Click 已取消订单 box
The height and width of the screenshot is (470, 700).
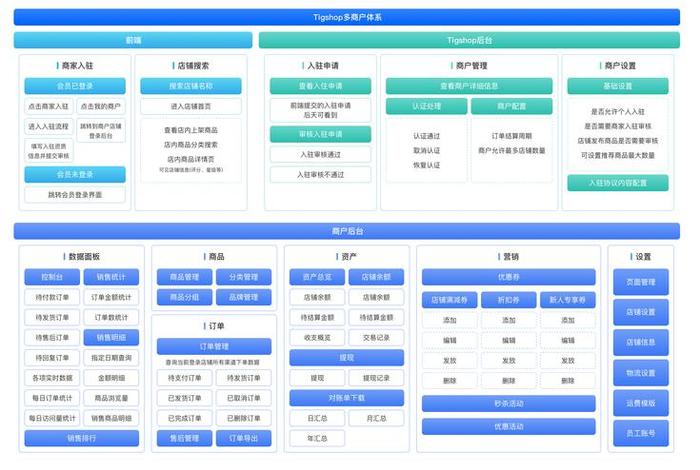tap(244, 398)
